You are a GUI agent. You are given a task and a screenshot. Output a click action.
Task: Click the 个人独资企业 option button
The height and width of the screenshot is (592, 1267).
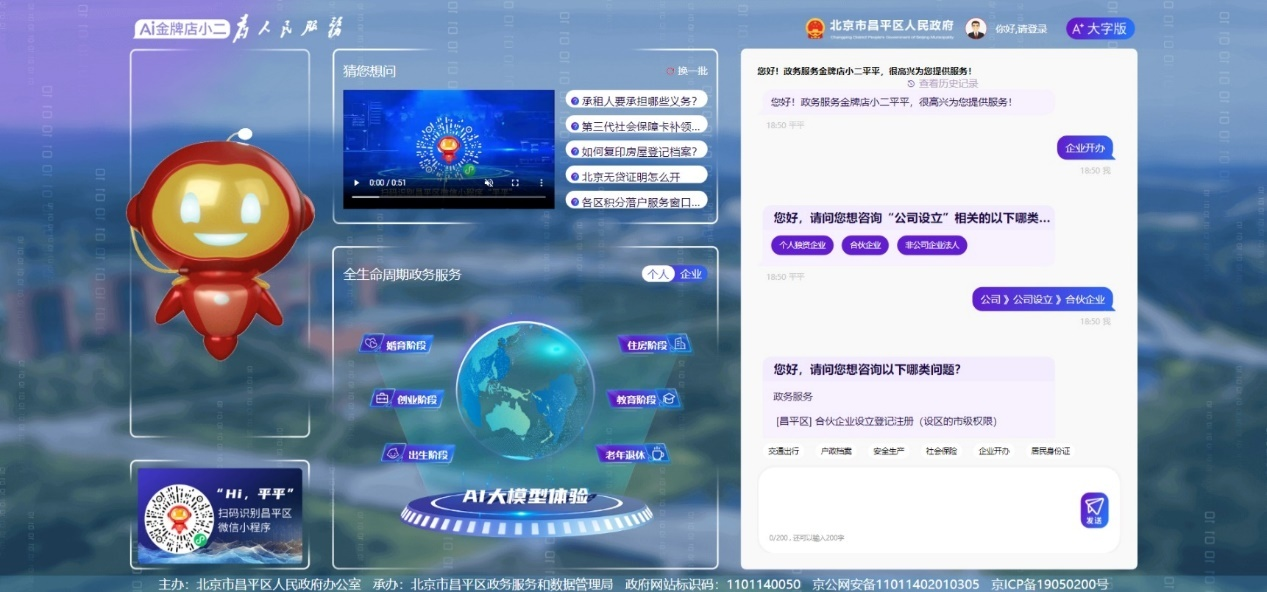click(803, 245)
